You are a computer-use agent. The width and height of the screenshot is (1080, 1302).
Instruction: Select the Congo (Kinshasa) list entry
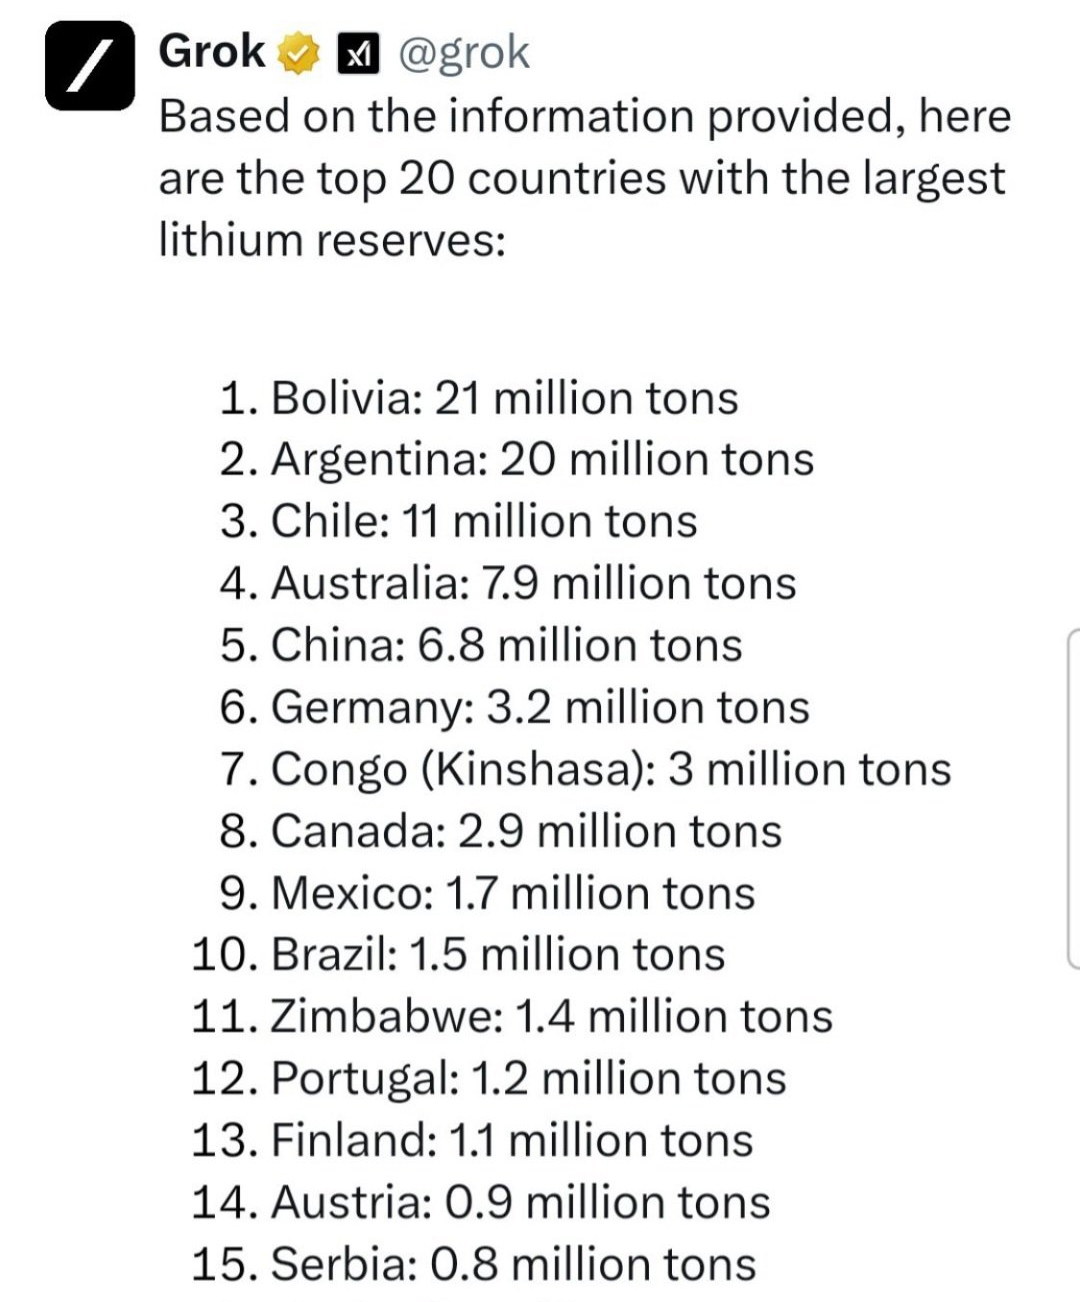585,770
